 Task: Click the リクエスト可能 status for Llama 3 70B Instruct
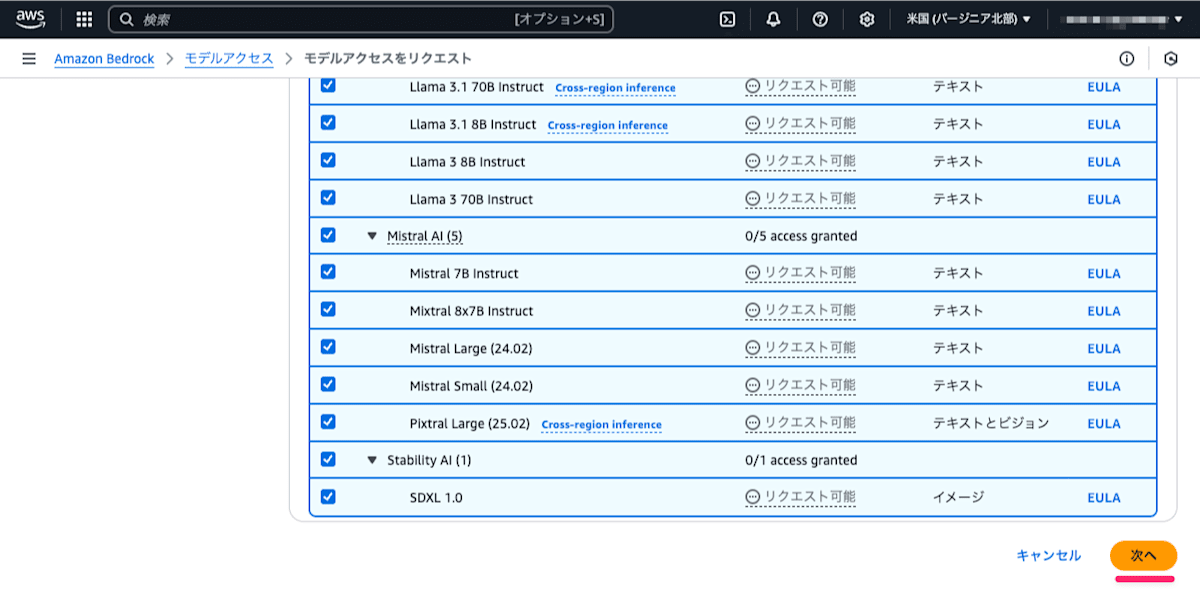pyautogui.click(x=800, y=199)
